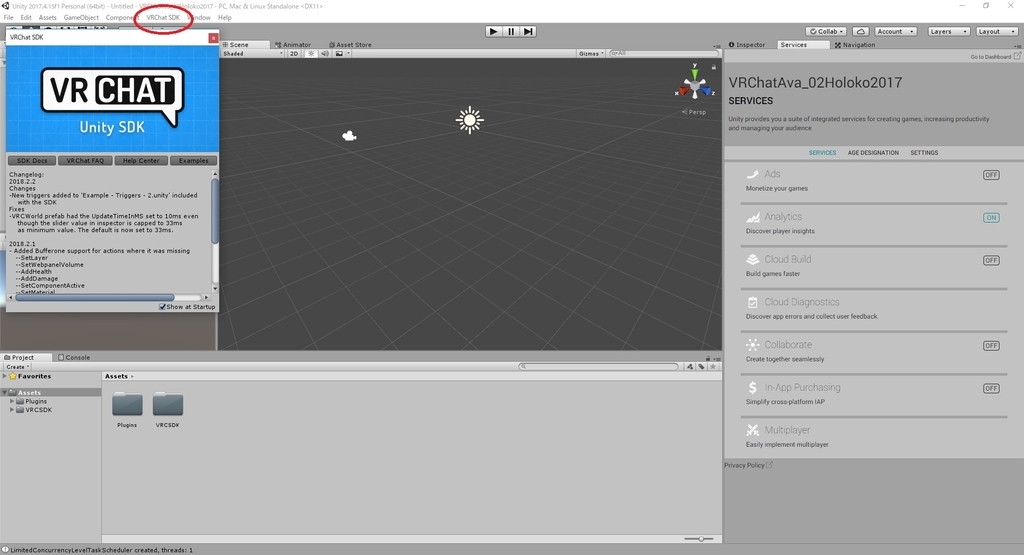Expand the Favorites tree item
This screenshot has width=1024, height=555.
pos(5,377)
